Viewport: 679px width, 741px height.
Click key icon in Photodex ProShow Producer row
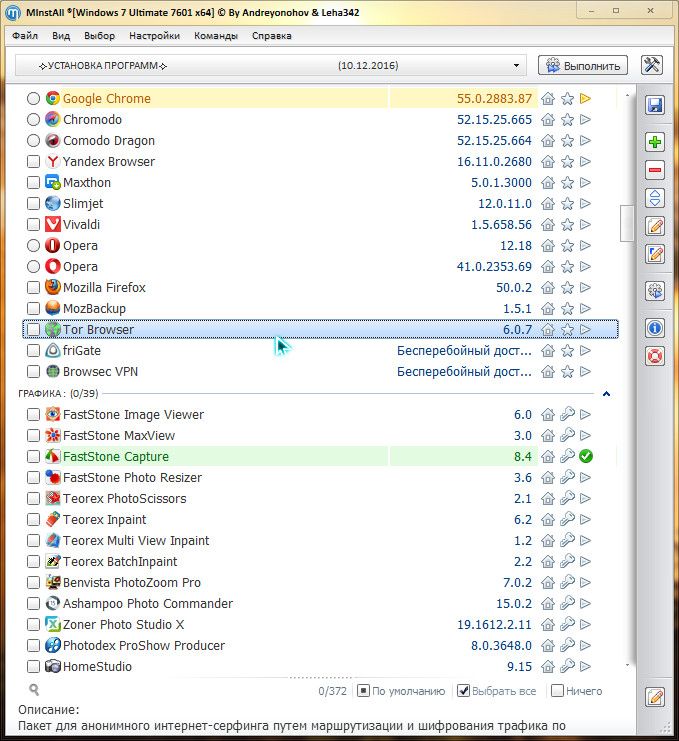(567, 645)
